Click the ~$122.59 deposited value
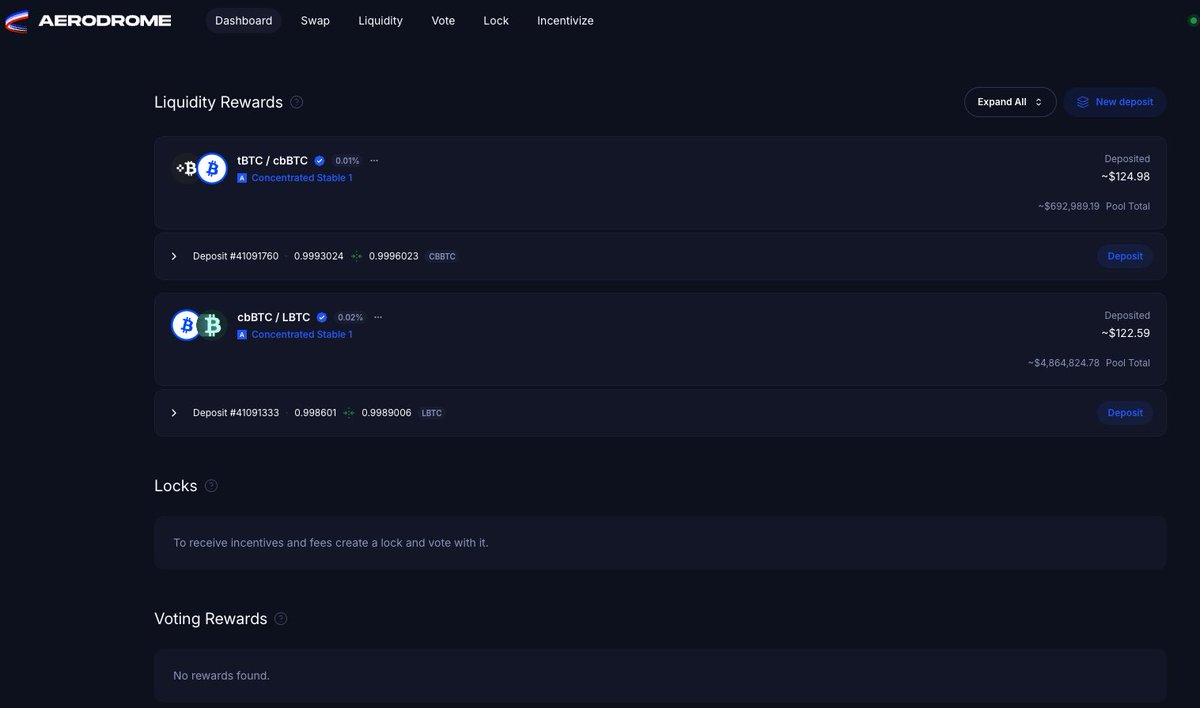Viewport: 1200px width, 708px height. [x=1126, y=334]
